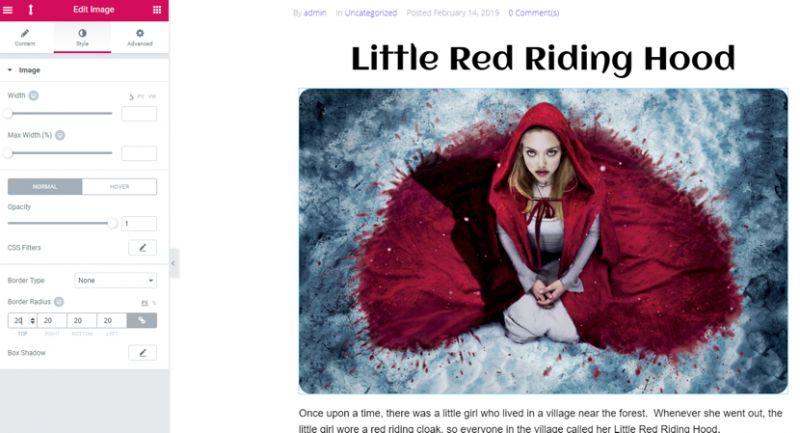The image size is (800, 433).
Task: Click the responsive icon next to Max Width
Action: pos(60,135)
